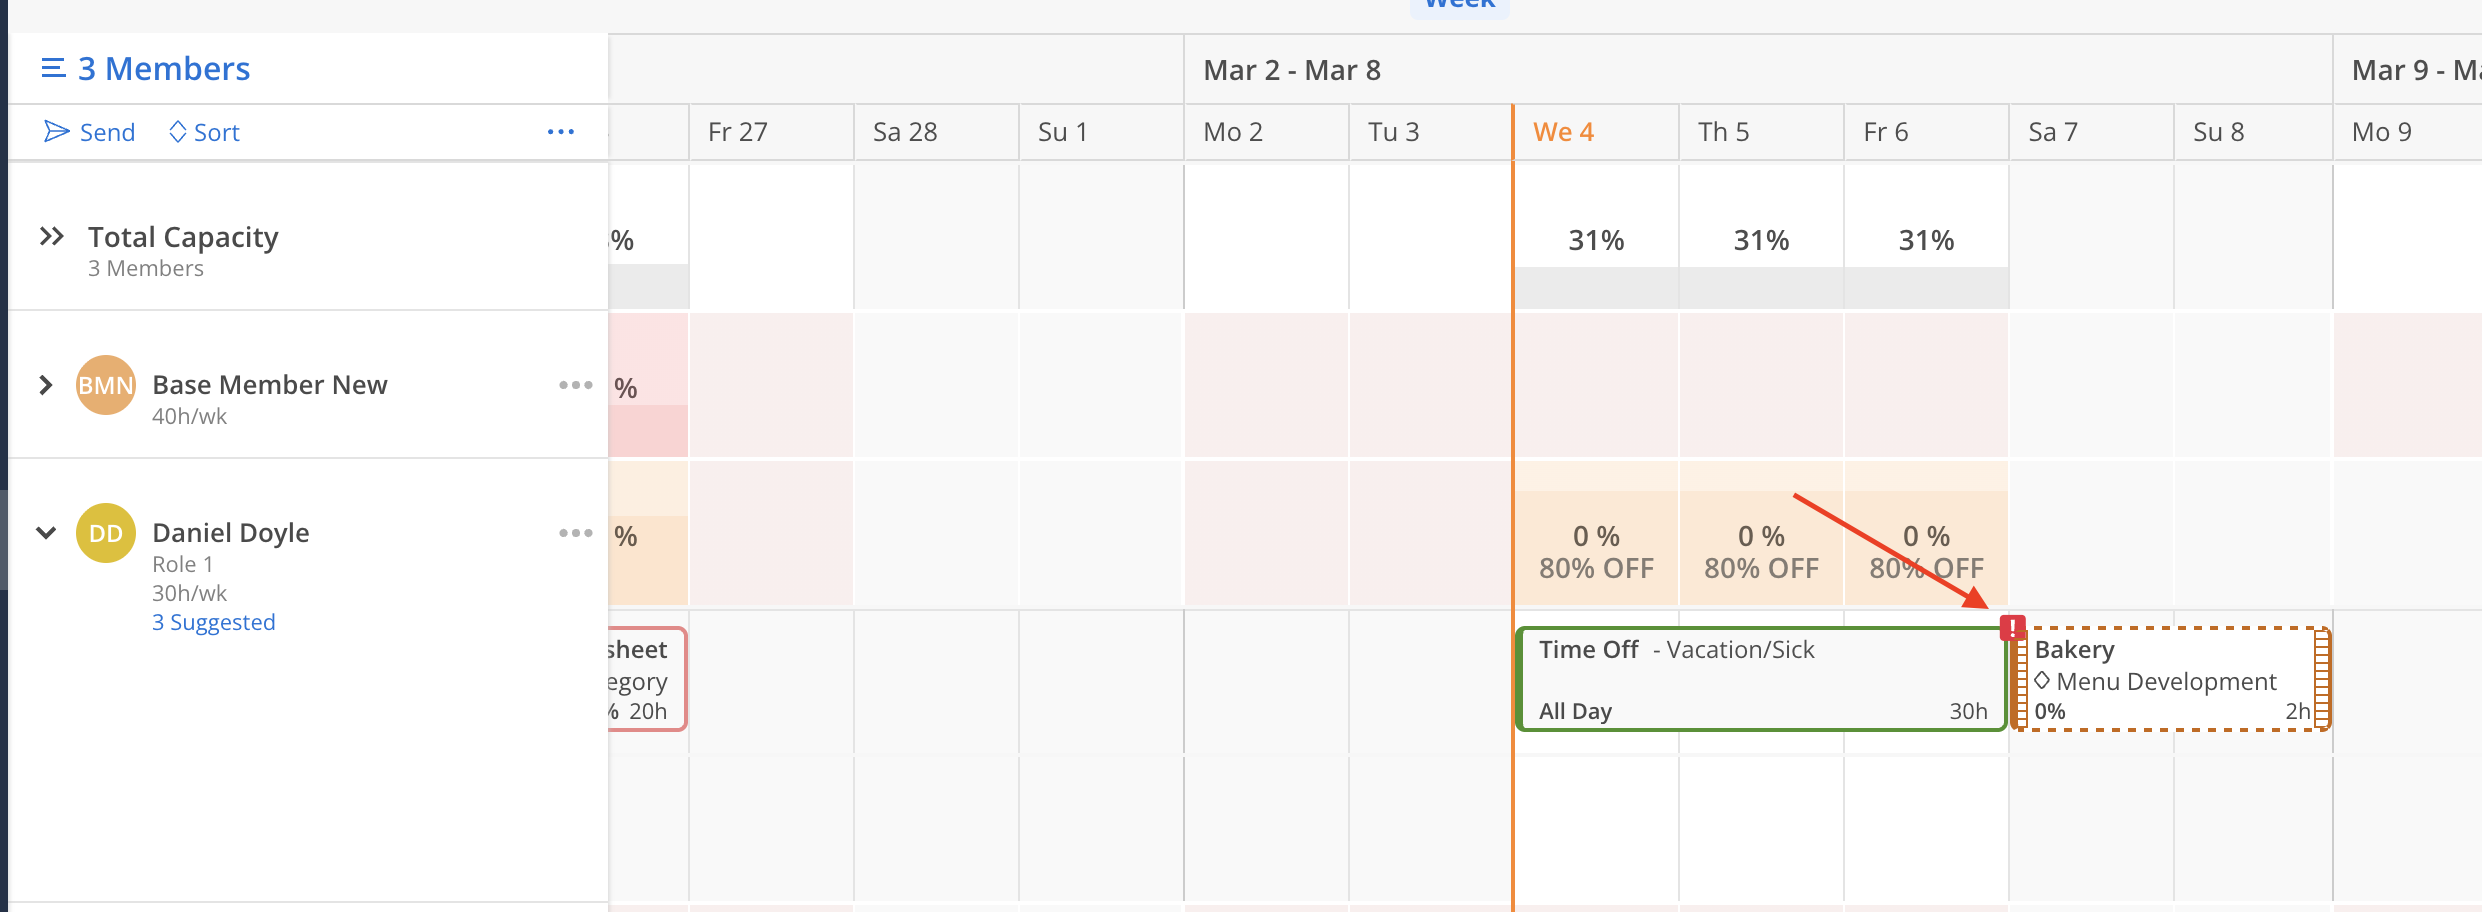The width and height of the screenshot is (2482, 912).
Task: Expand the Total Capacity row
Action: point(51,237)
